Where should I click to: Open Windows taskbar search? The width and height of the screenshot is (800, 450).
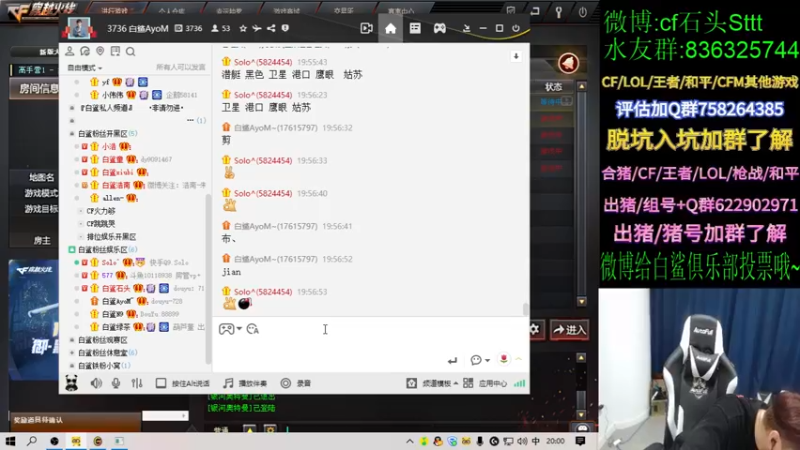pos(32,441)
